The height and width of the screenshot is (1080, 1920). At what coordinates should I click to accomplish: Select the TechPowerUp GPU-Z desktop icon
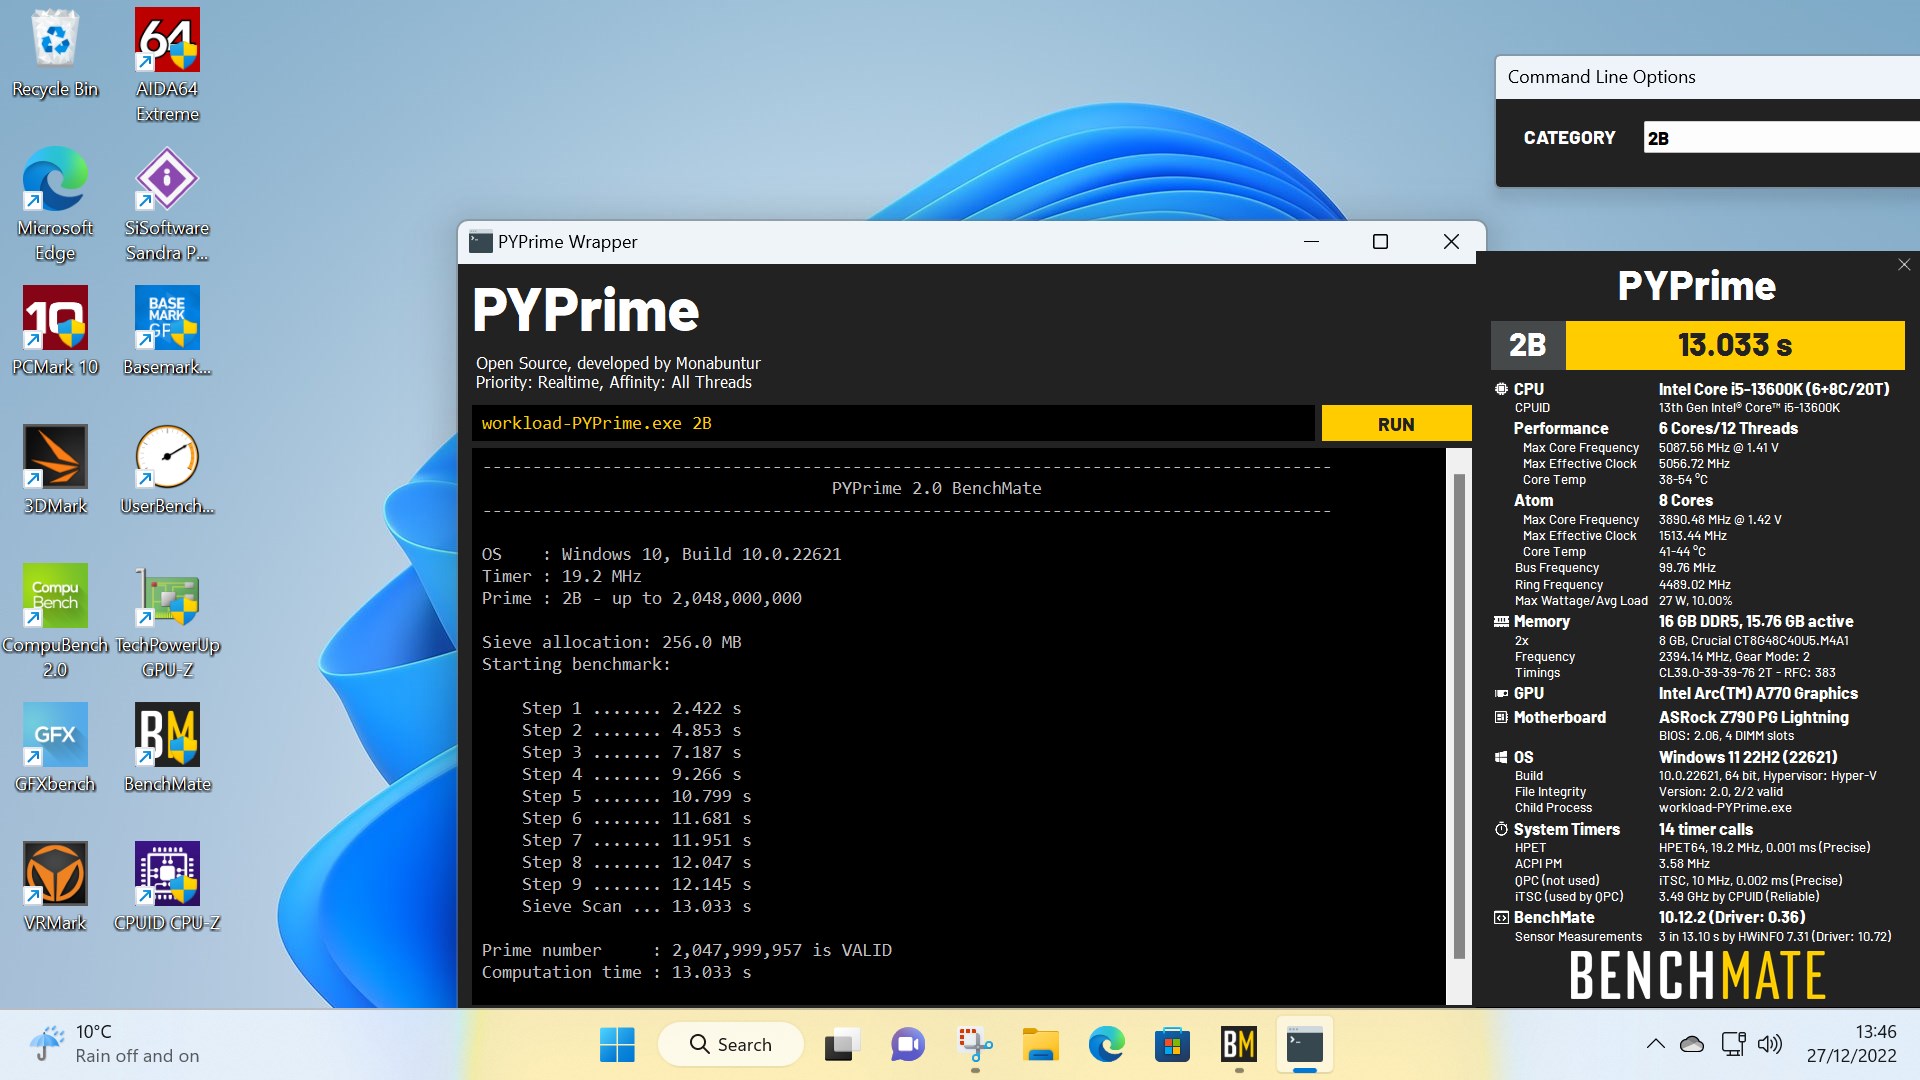167,621
